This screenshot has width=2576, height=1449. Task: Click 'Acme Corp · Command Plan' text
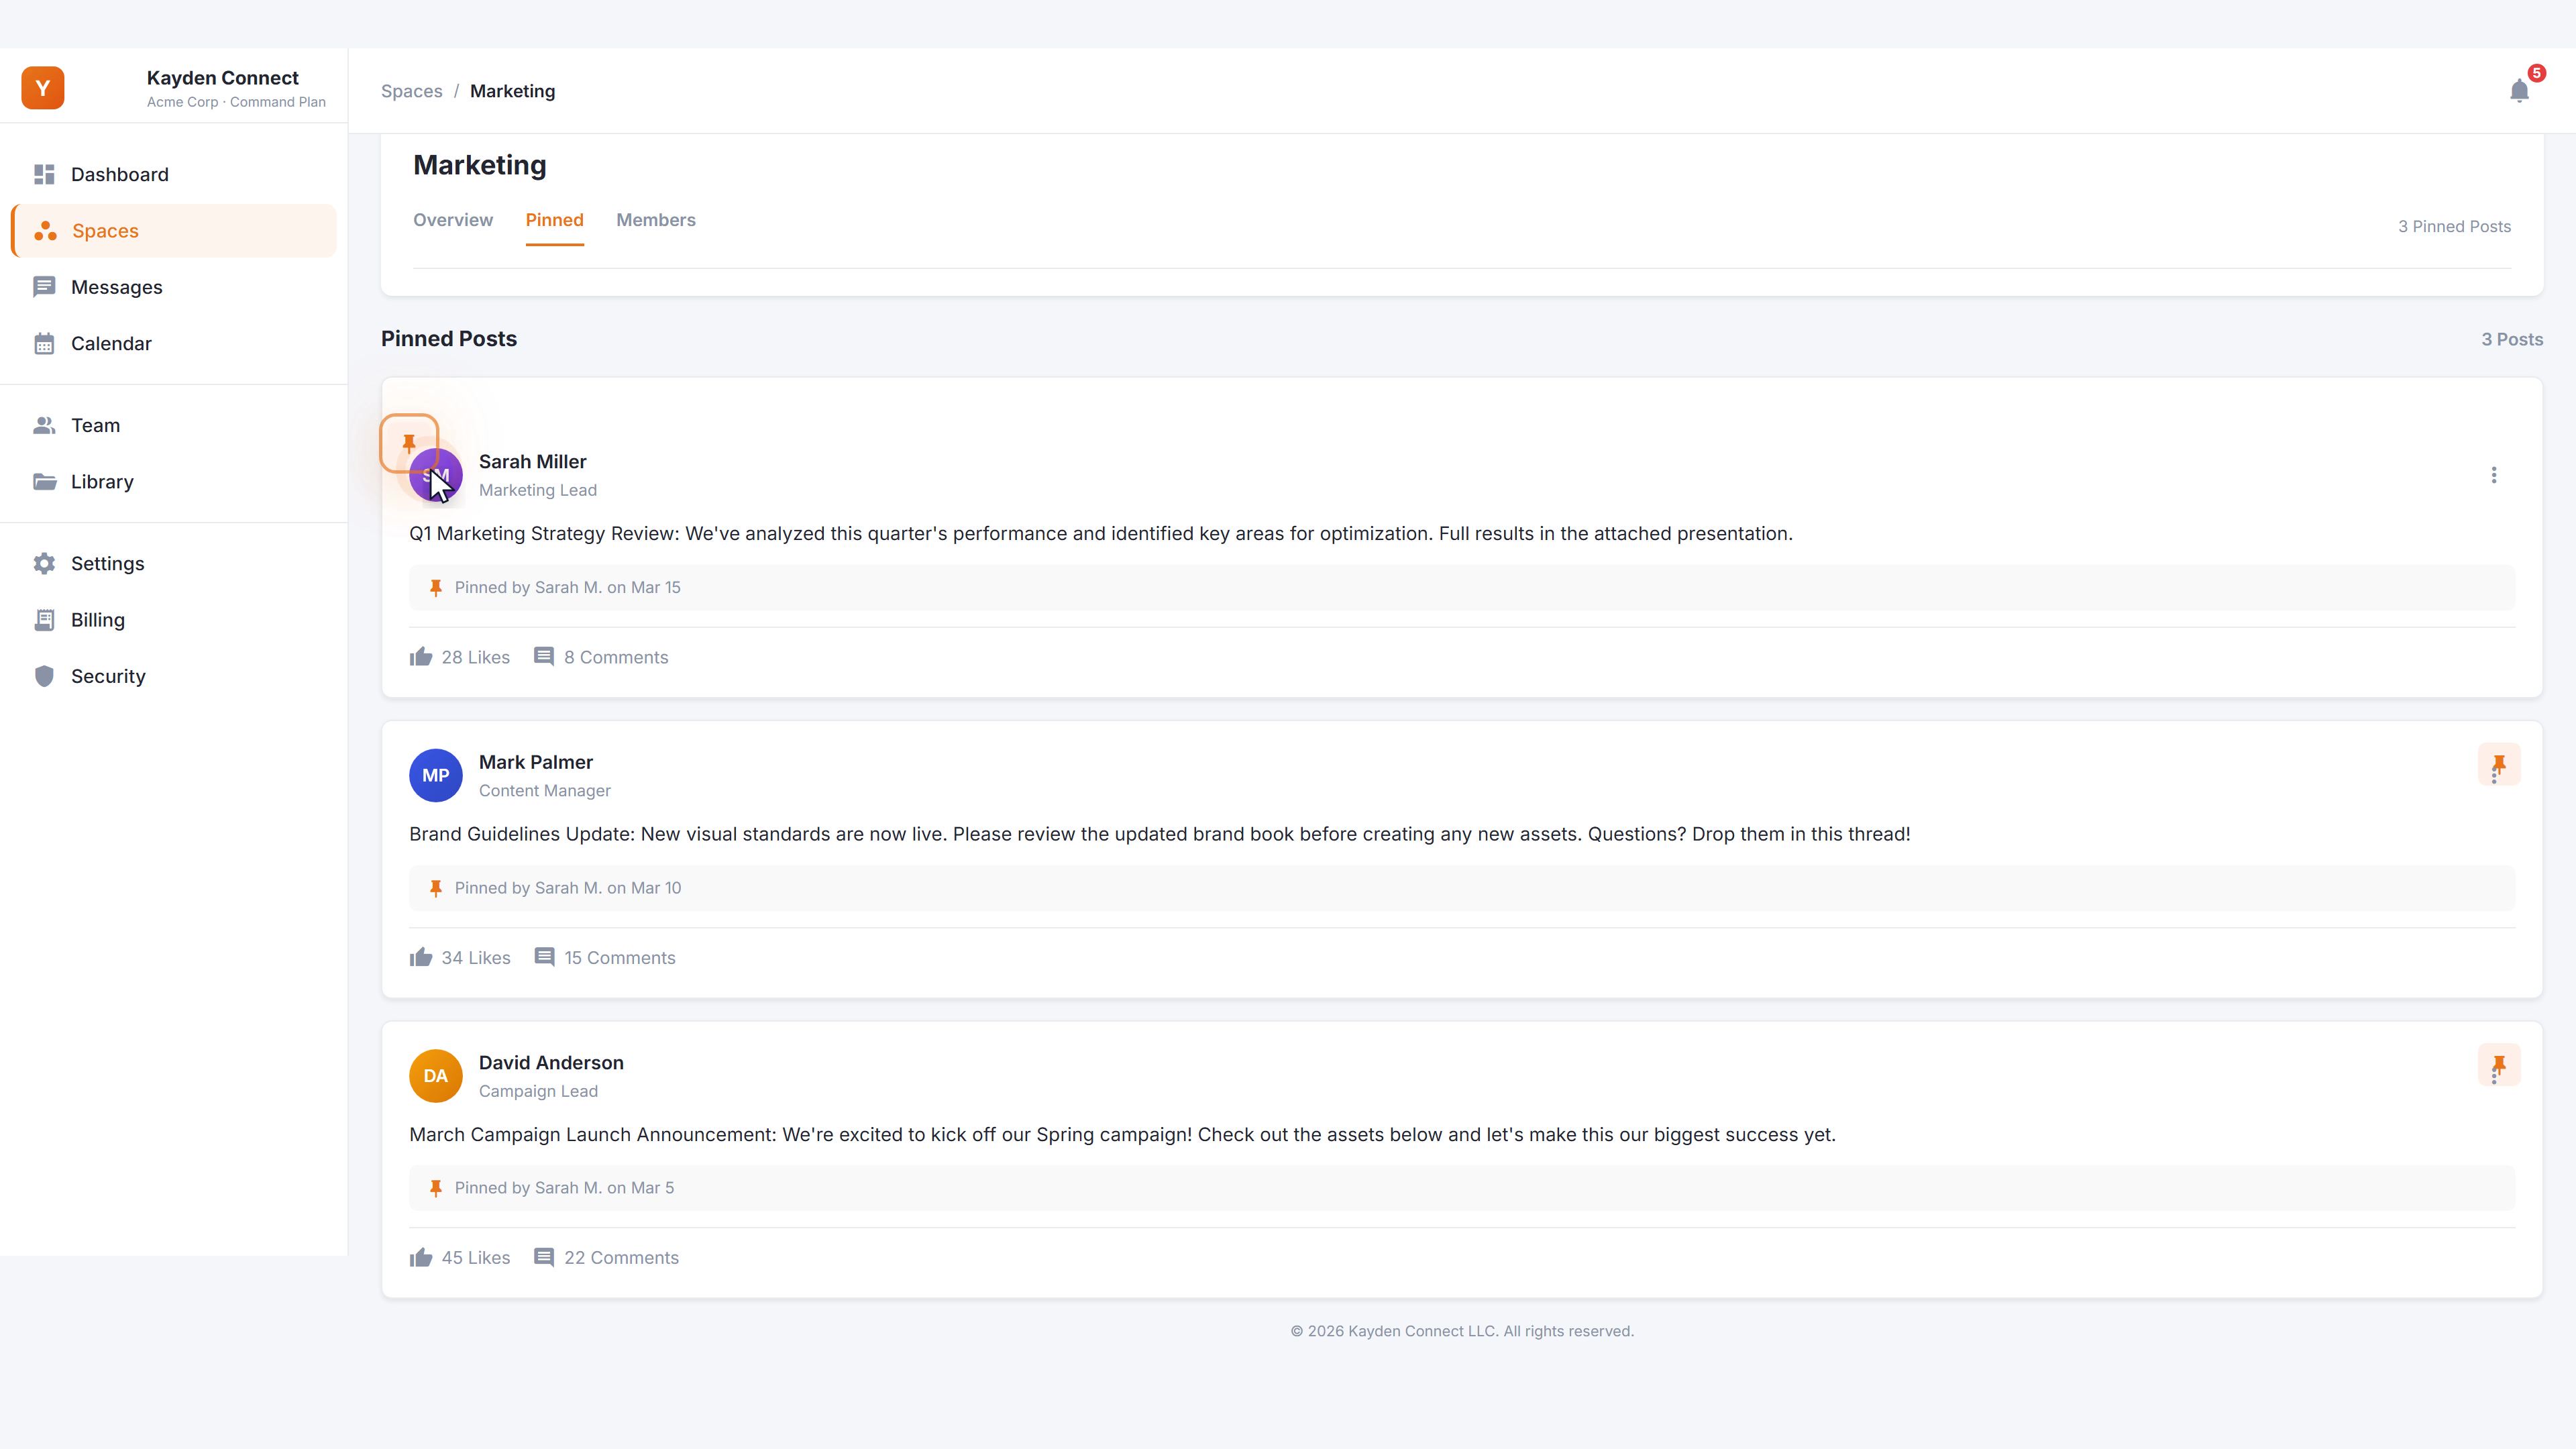tap(236, 102)
